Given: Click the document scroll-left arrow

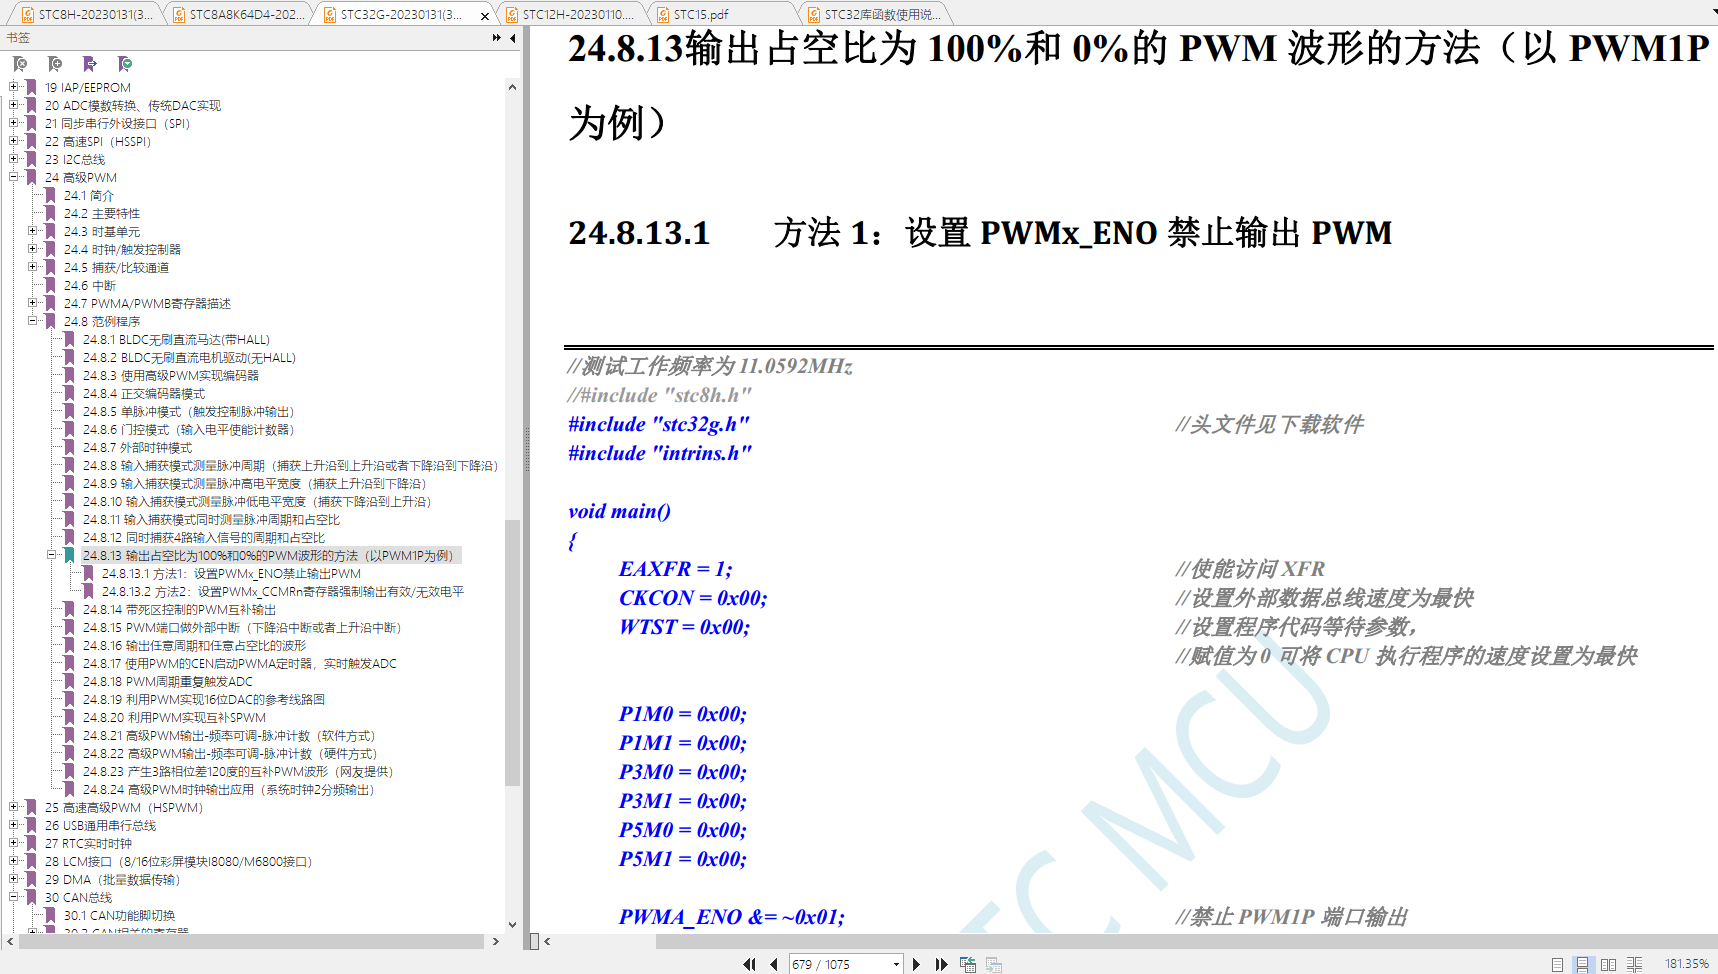Looking at the screenshot, I should tap(547, 941).
